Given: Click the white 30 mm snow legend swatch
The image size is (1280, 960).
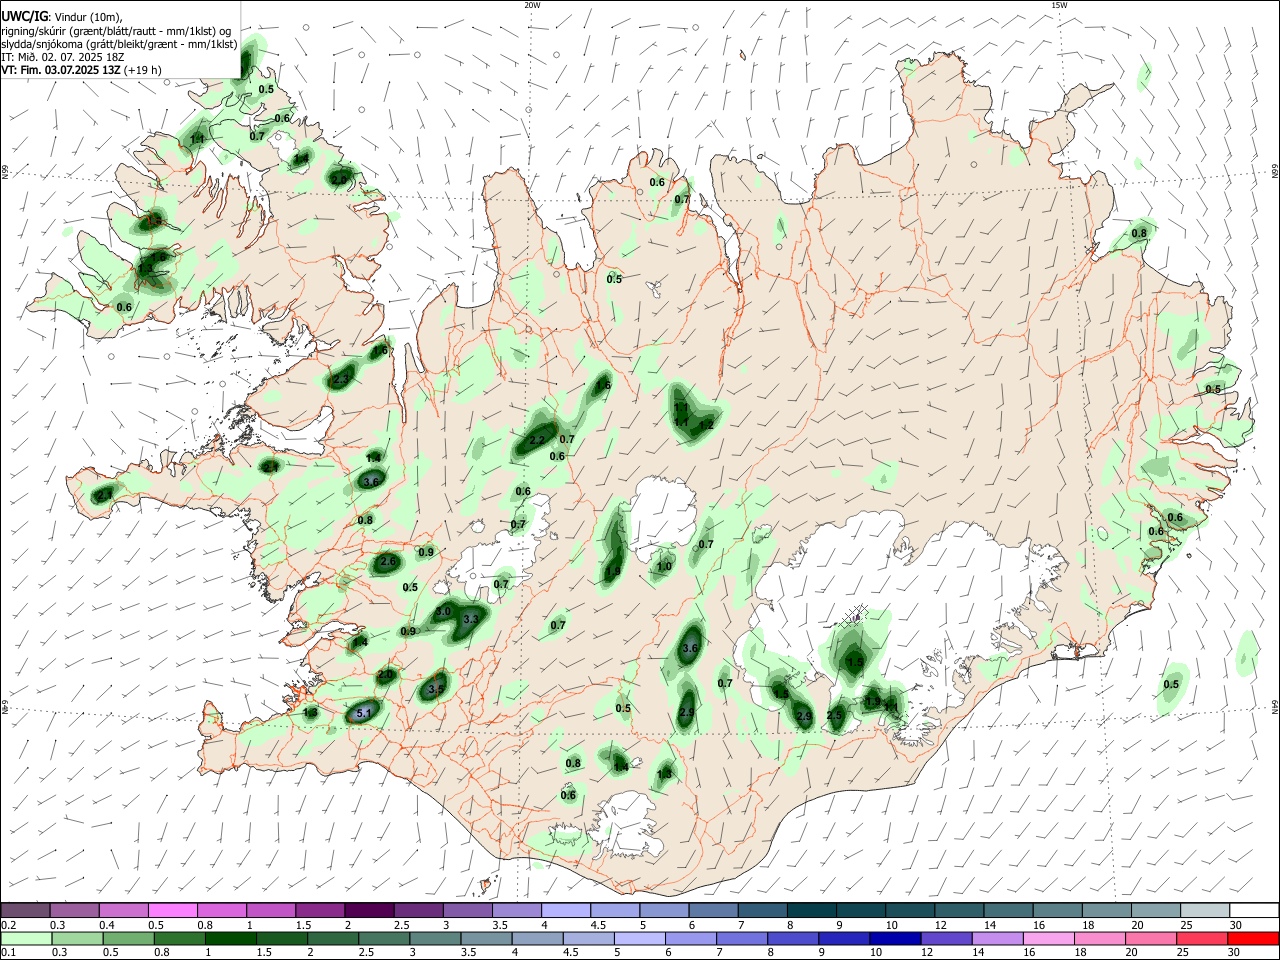Looking at the screenshot, I should point(1254,911).
